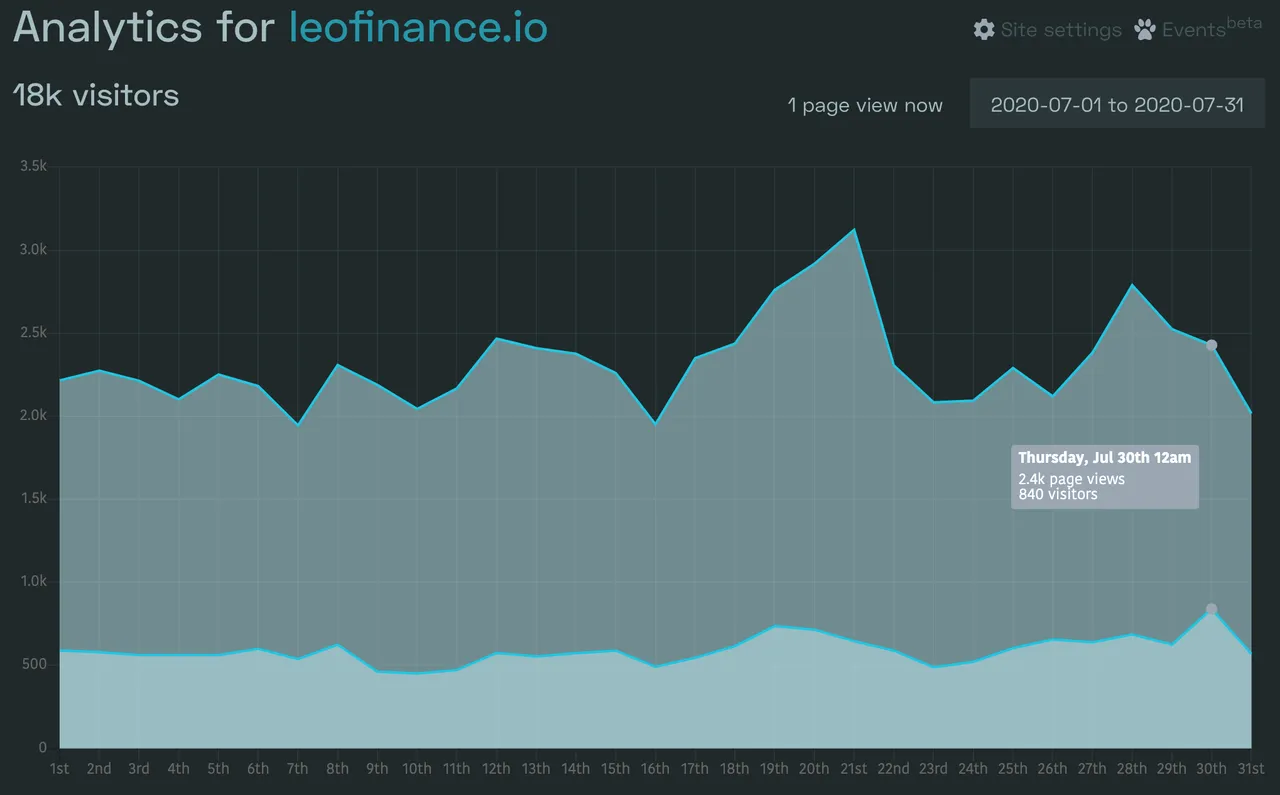Click the '18k visitors' total text
This screenshot has width=1280, height=795.
(x=96, y=96)
